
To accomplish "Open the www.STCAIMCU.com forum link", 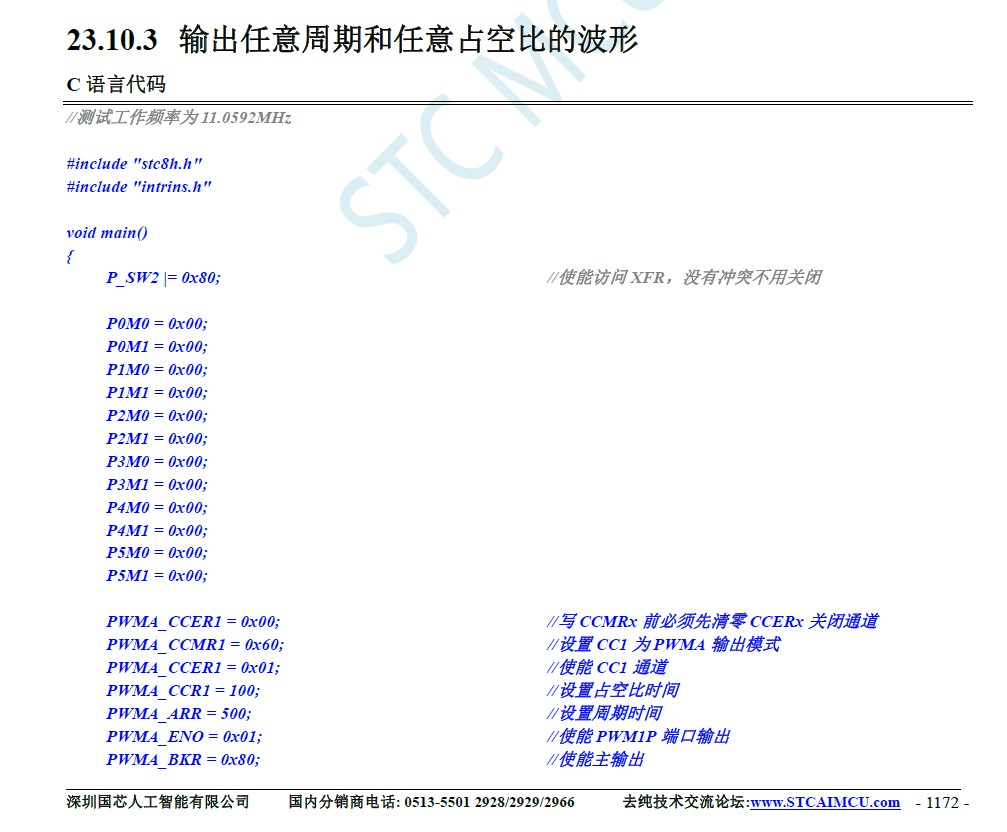I will [x=825, y=802].
